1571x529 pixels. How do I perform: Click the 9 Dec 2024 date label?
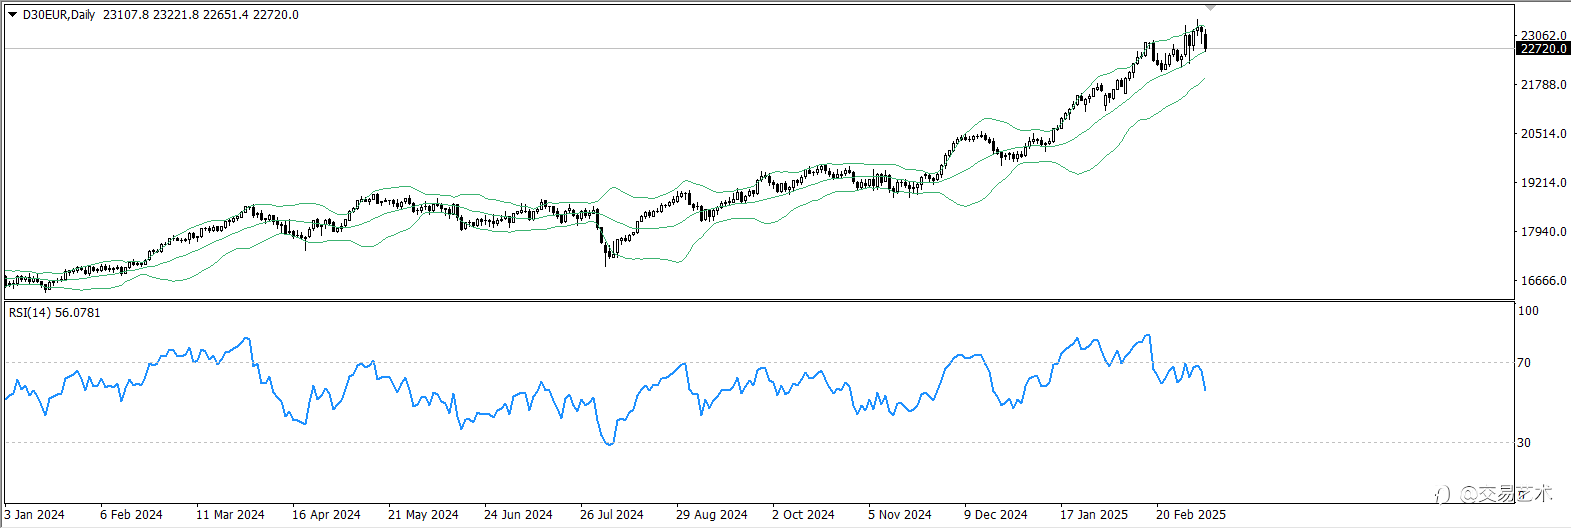995,515
